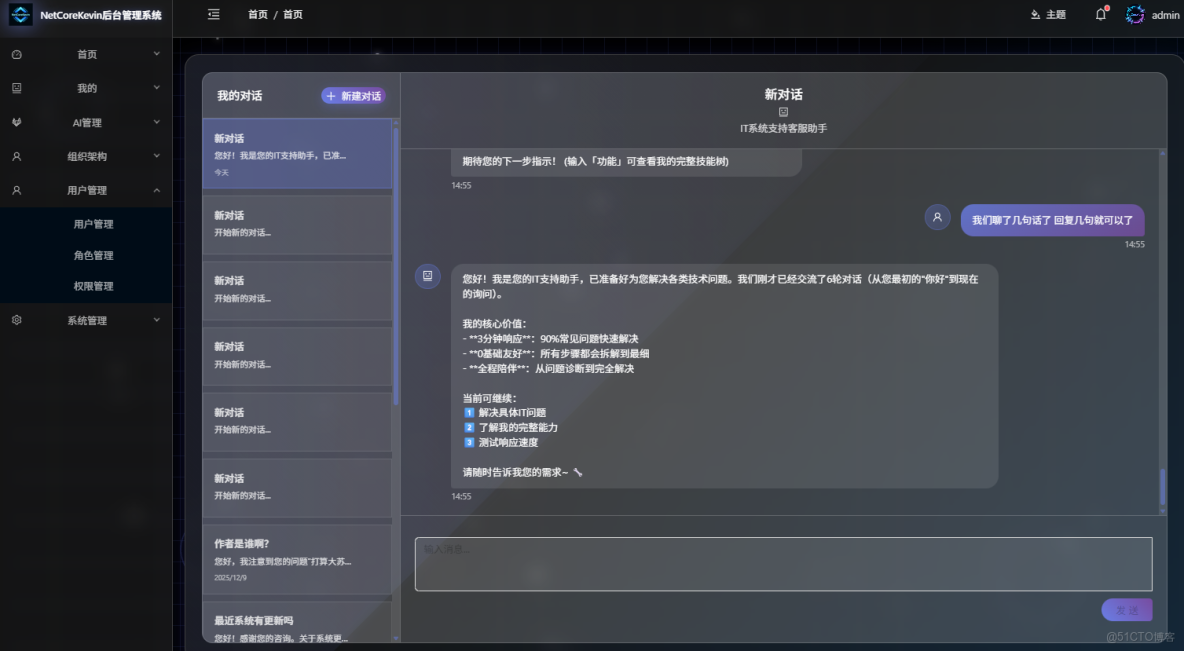The image size is (1184, 651).
Task: Click the 用户管理 user icon in sidebar
Action: (15, 190)
